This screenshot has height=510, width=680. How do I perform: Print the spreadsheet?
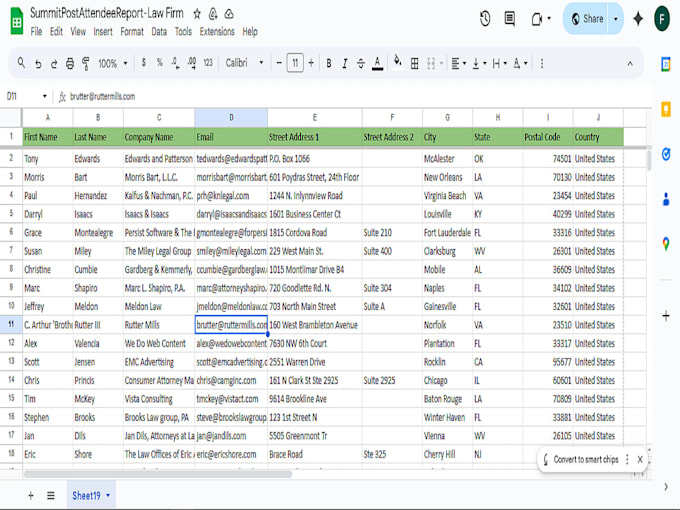coord(70,64)
